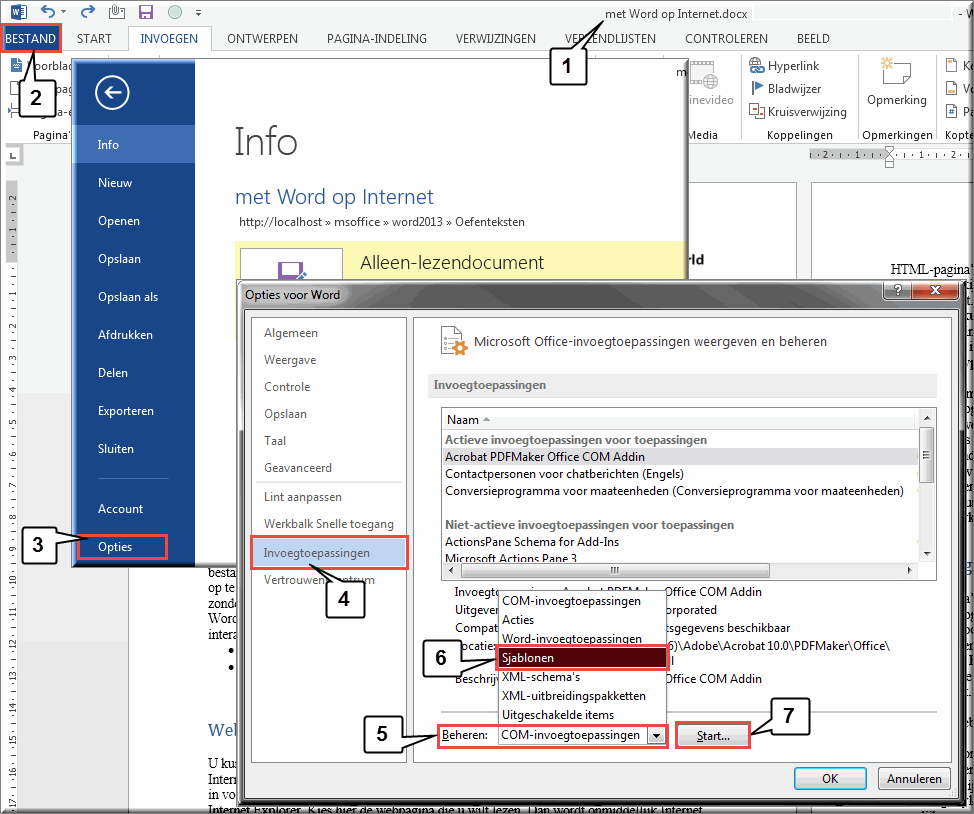Screen dimensions: 974x814
Task: Confirm the dialog with OK
Action: [x=830, y=779]
